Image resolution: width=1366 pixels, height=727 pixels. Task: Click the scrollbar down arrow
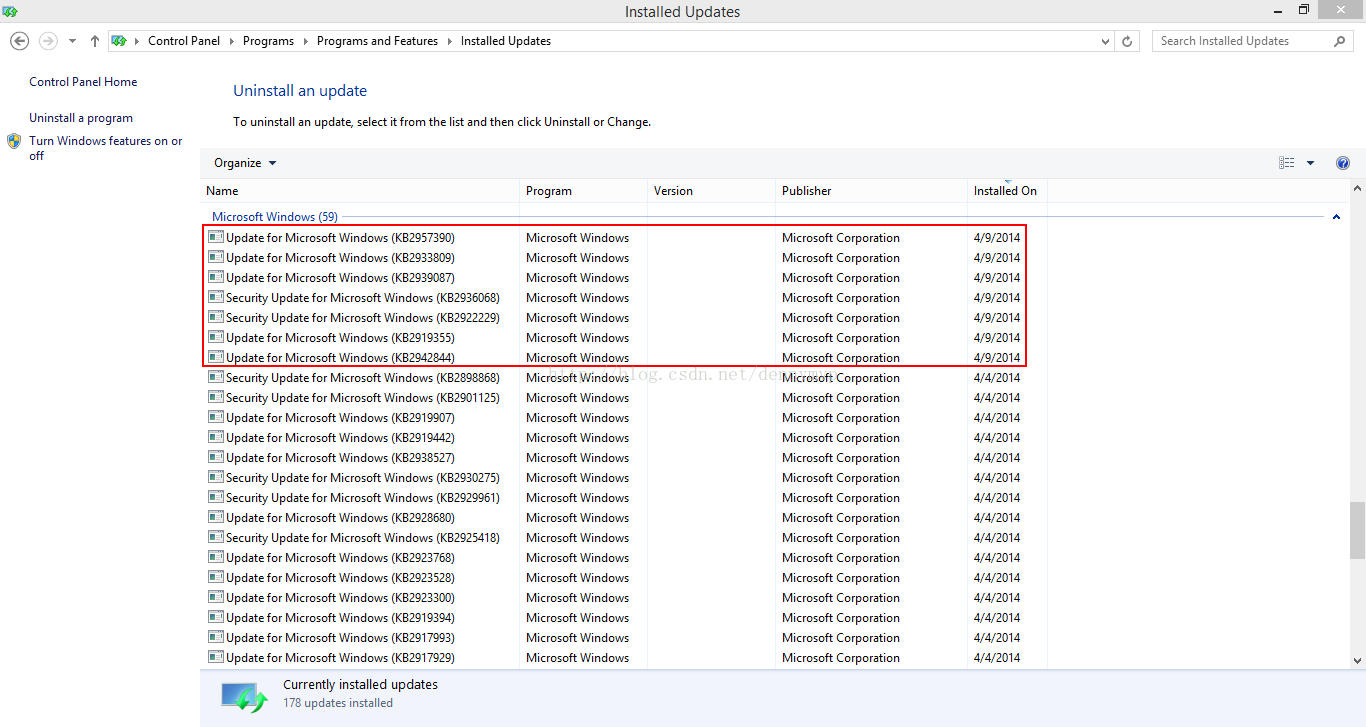click(1357, 660)
